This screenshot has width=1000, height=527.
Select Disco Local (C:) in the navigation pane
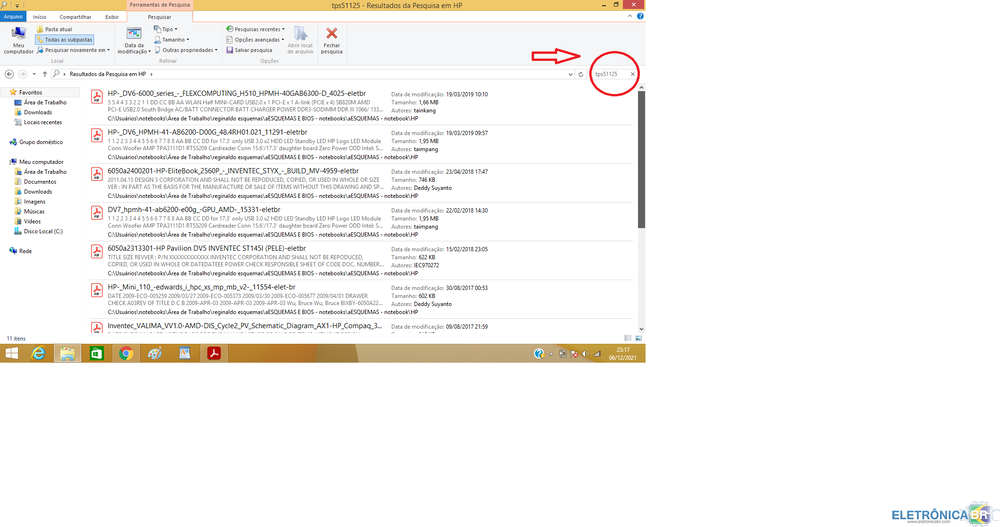pyautogui.click(x=43, y=231)
